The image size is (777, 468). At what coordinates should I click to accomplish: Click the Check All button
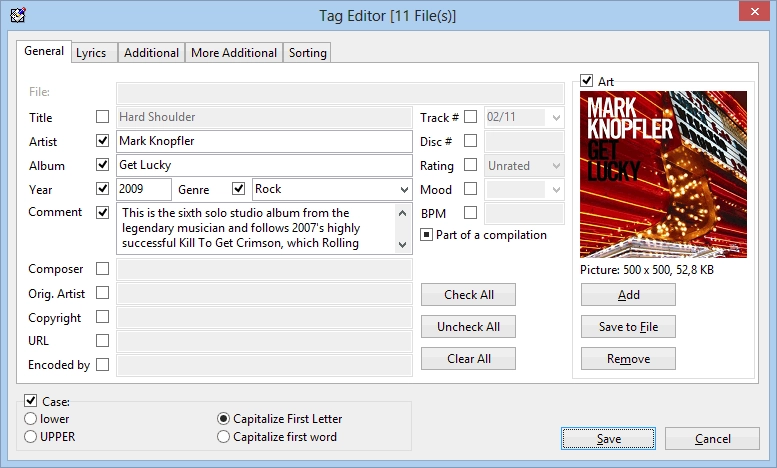(x=468, y=294)
